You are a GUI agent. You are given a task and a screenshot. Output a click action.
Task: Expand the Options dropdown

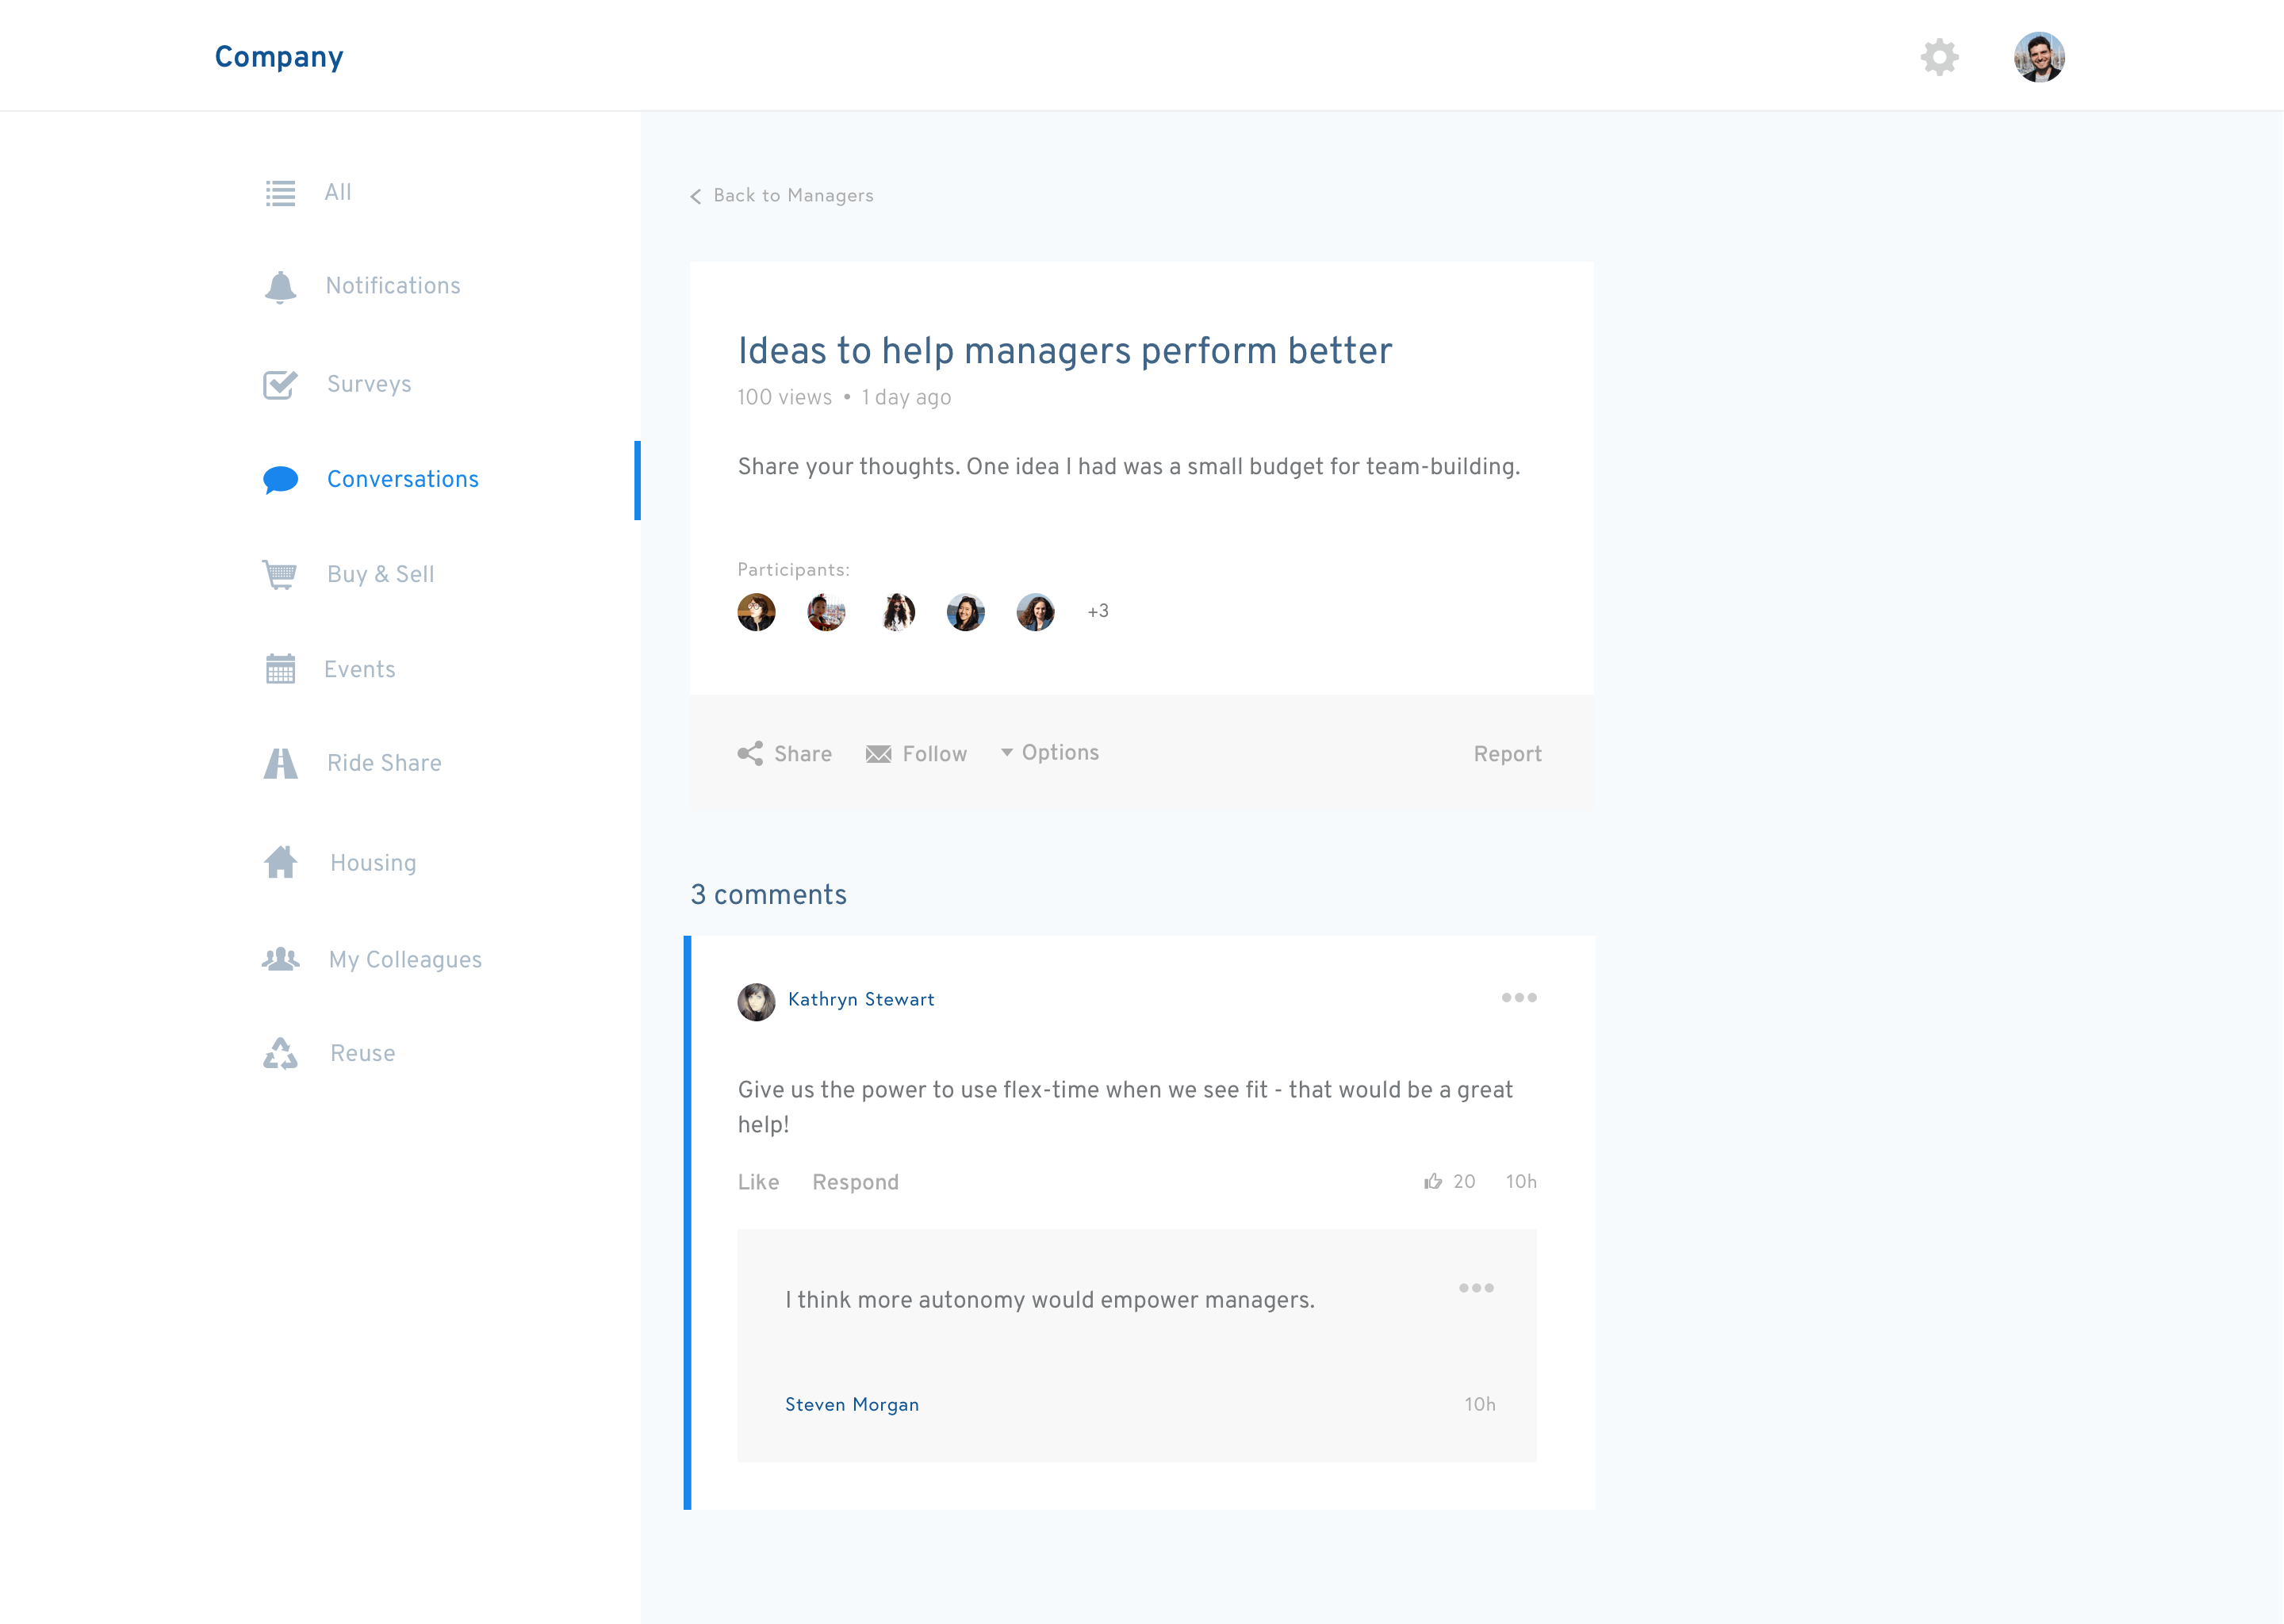(x=1050, y=753)
